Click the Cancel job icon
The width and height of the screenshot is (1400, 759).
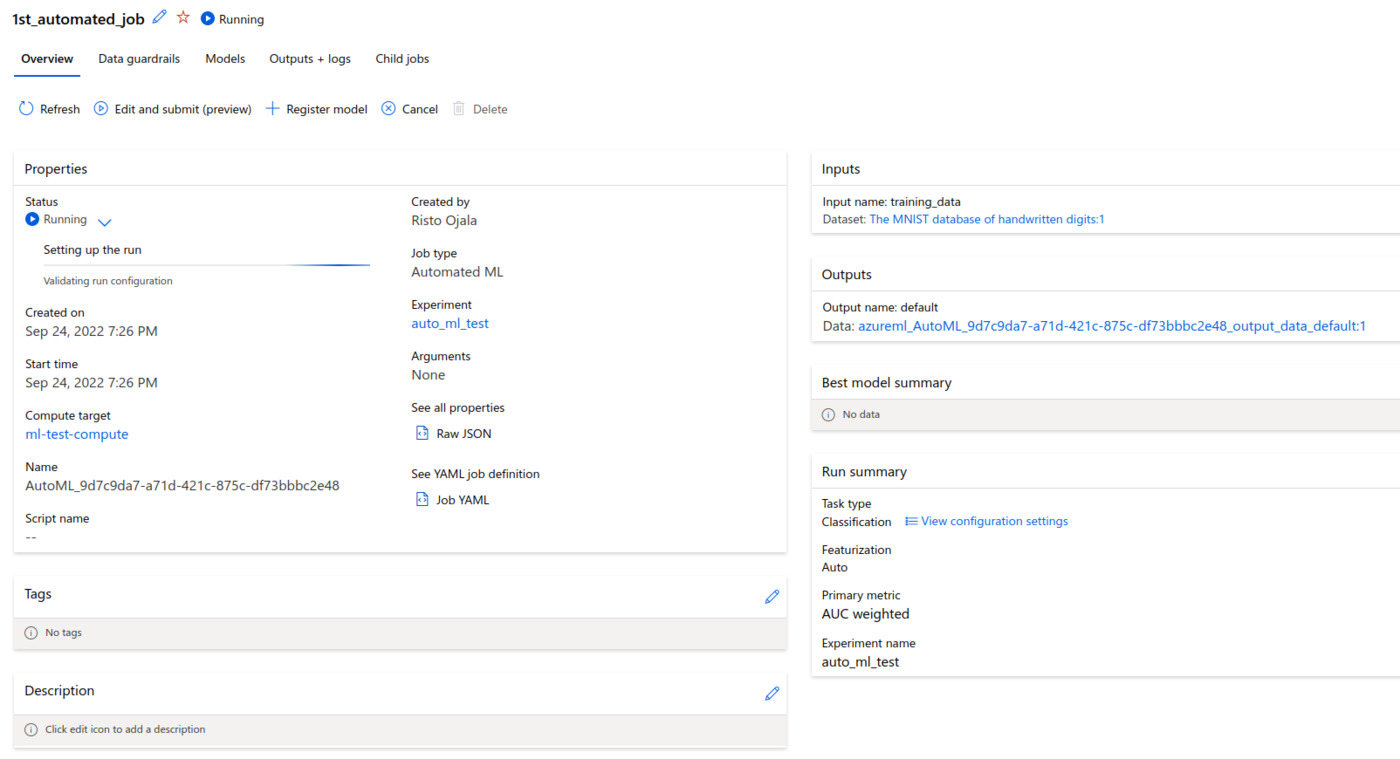389,109
